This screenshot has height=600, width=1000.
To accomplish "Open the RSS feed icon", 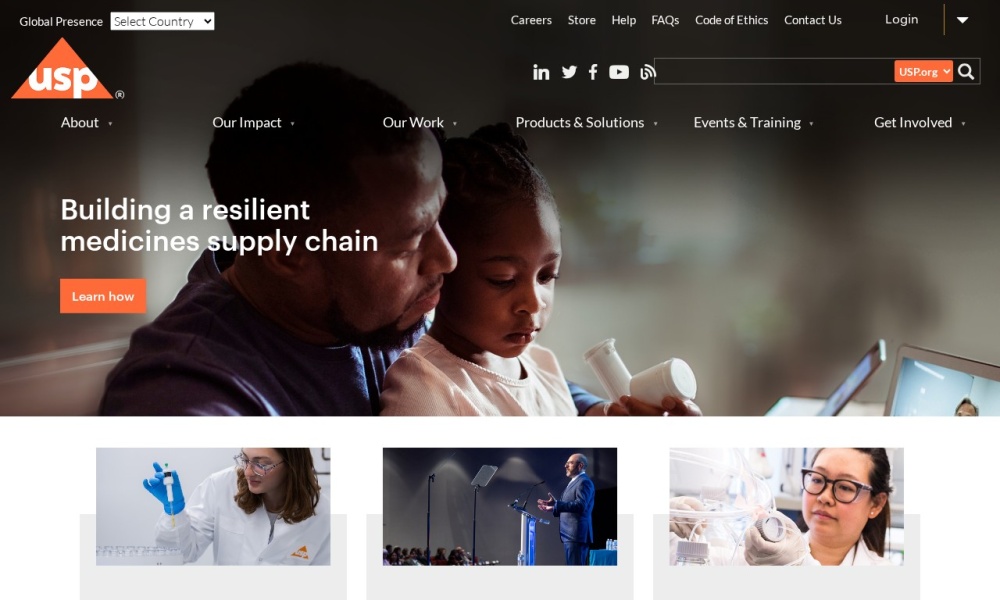I will coord(647,73).
